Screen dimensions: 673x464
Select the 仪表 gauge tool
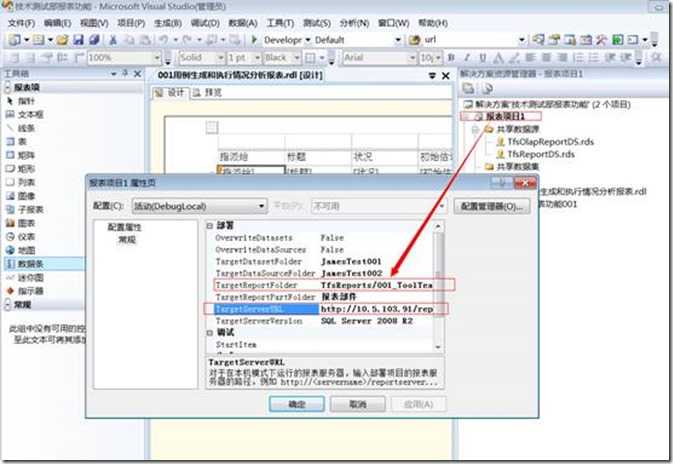click(26, 237)
